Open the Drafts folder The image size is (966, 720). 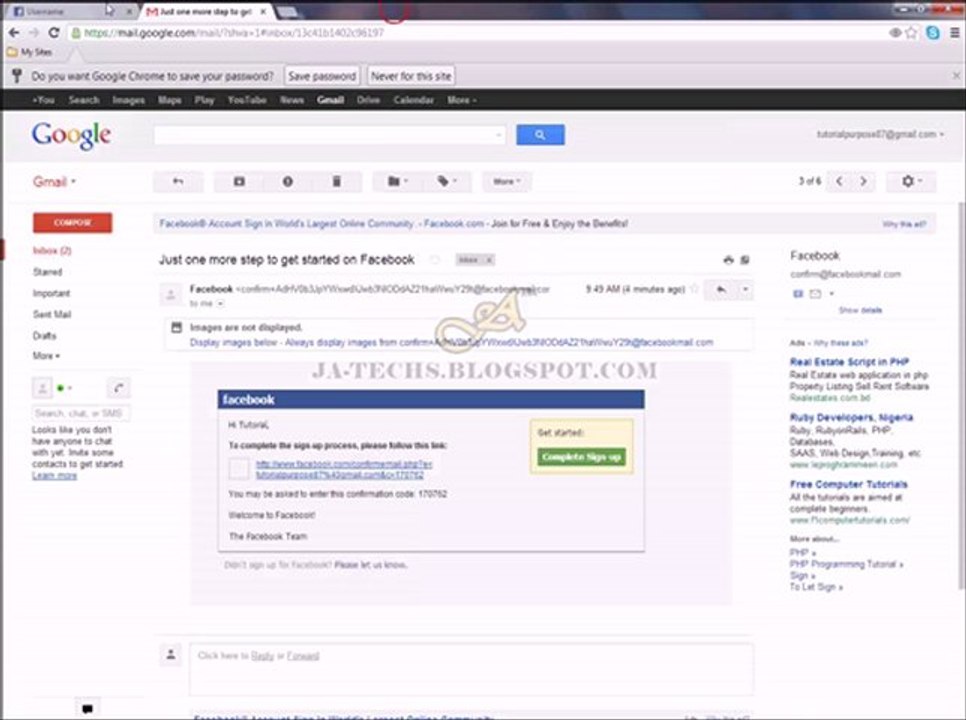point(44,336)
